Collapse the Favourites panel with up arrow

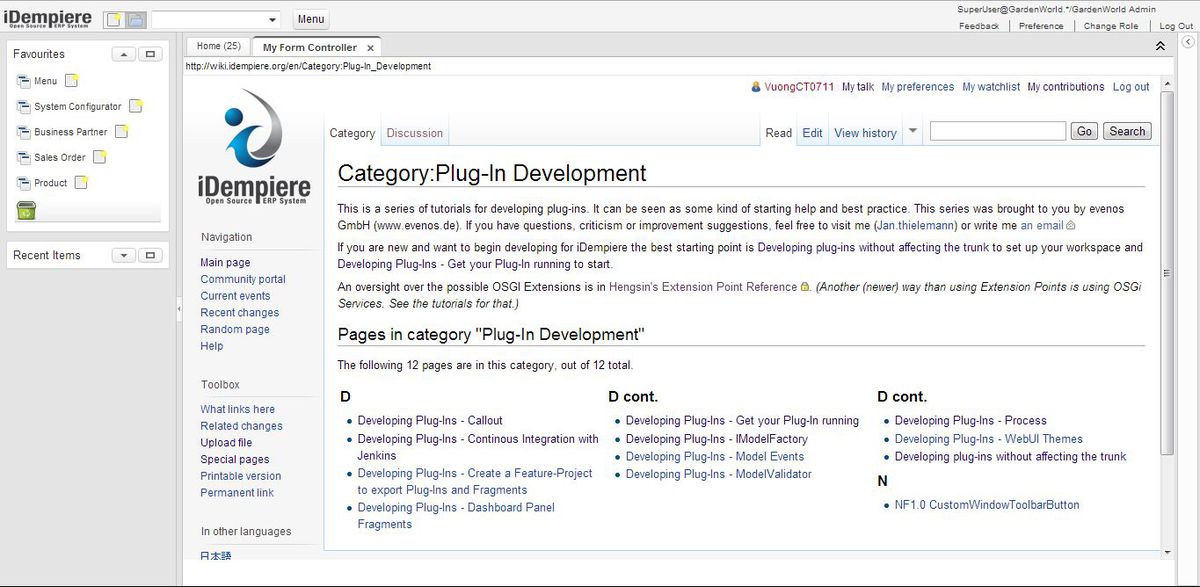click(x=122, y=54)
